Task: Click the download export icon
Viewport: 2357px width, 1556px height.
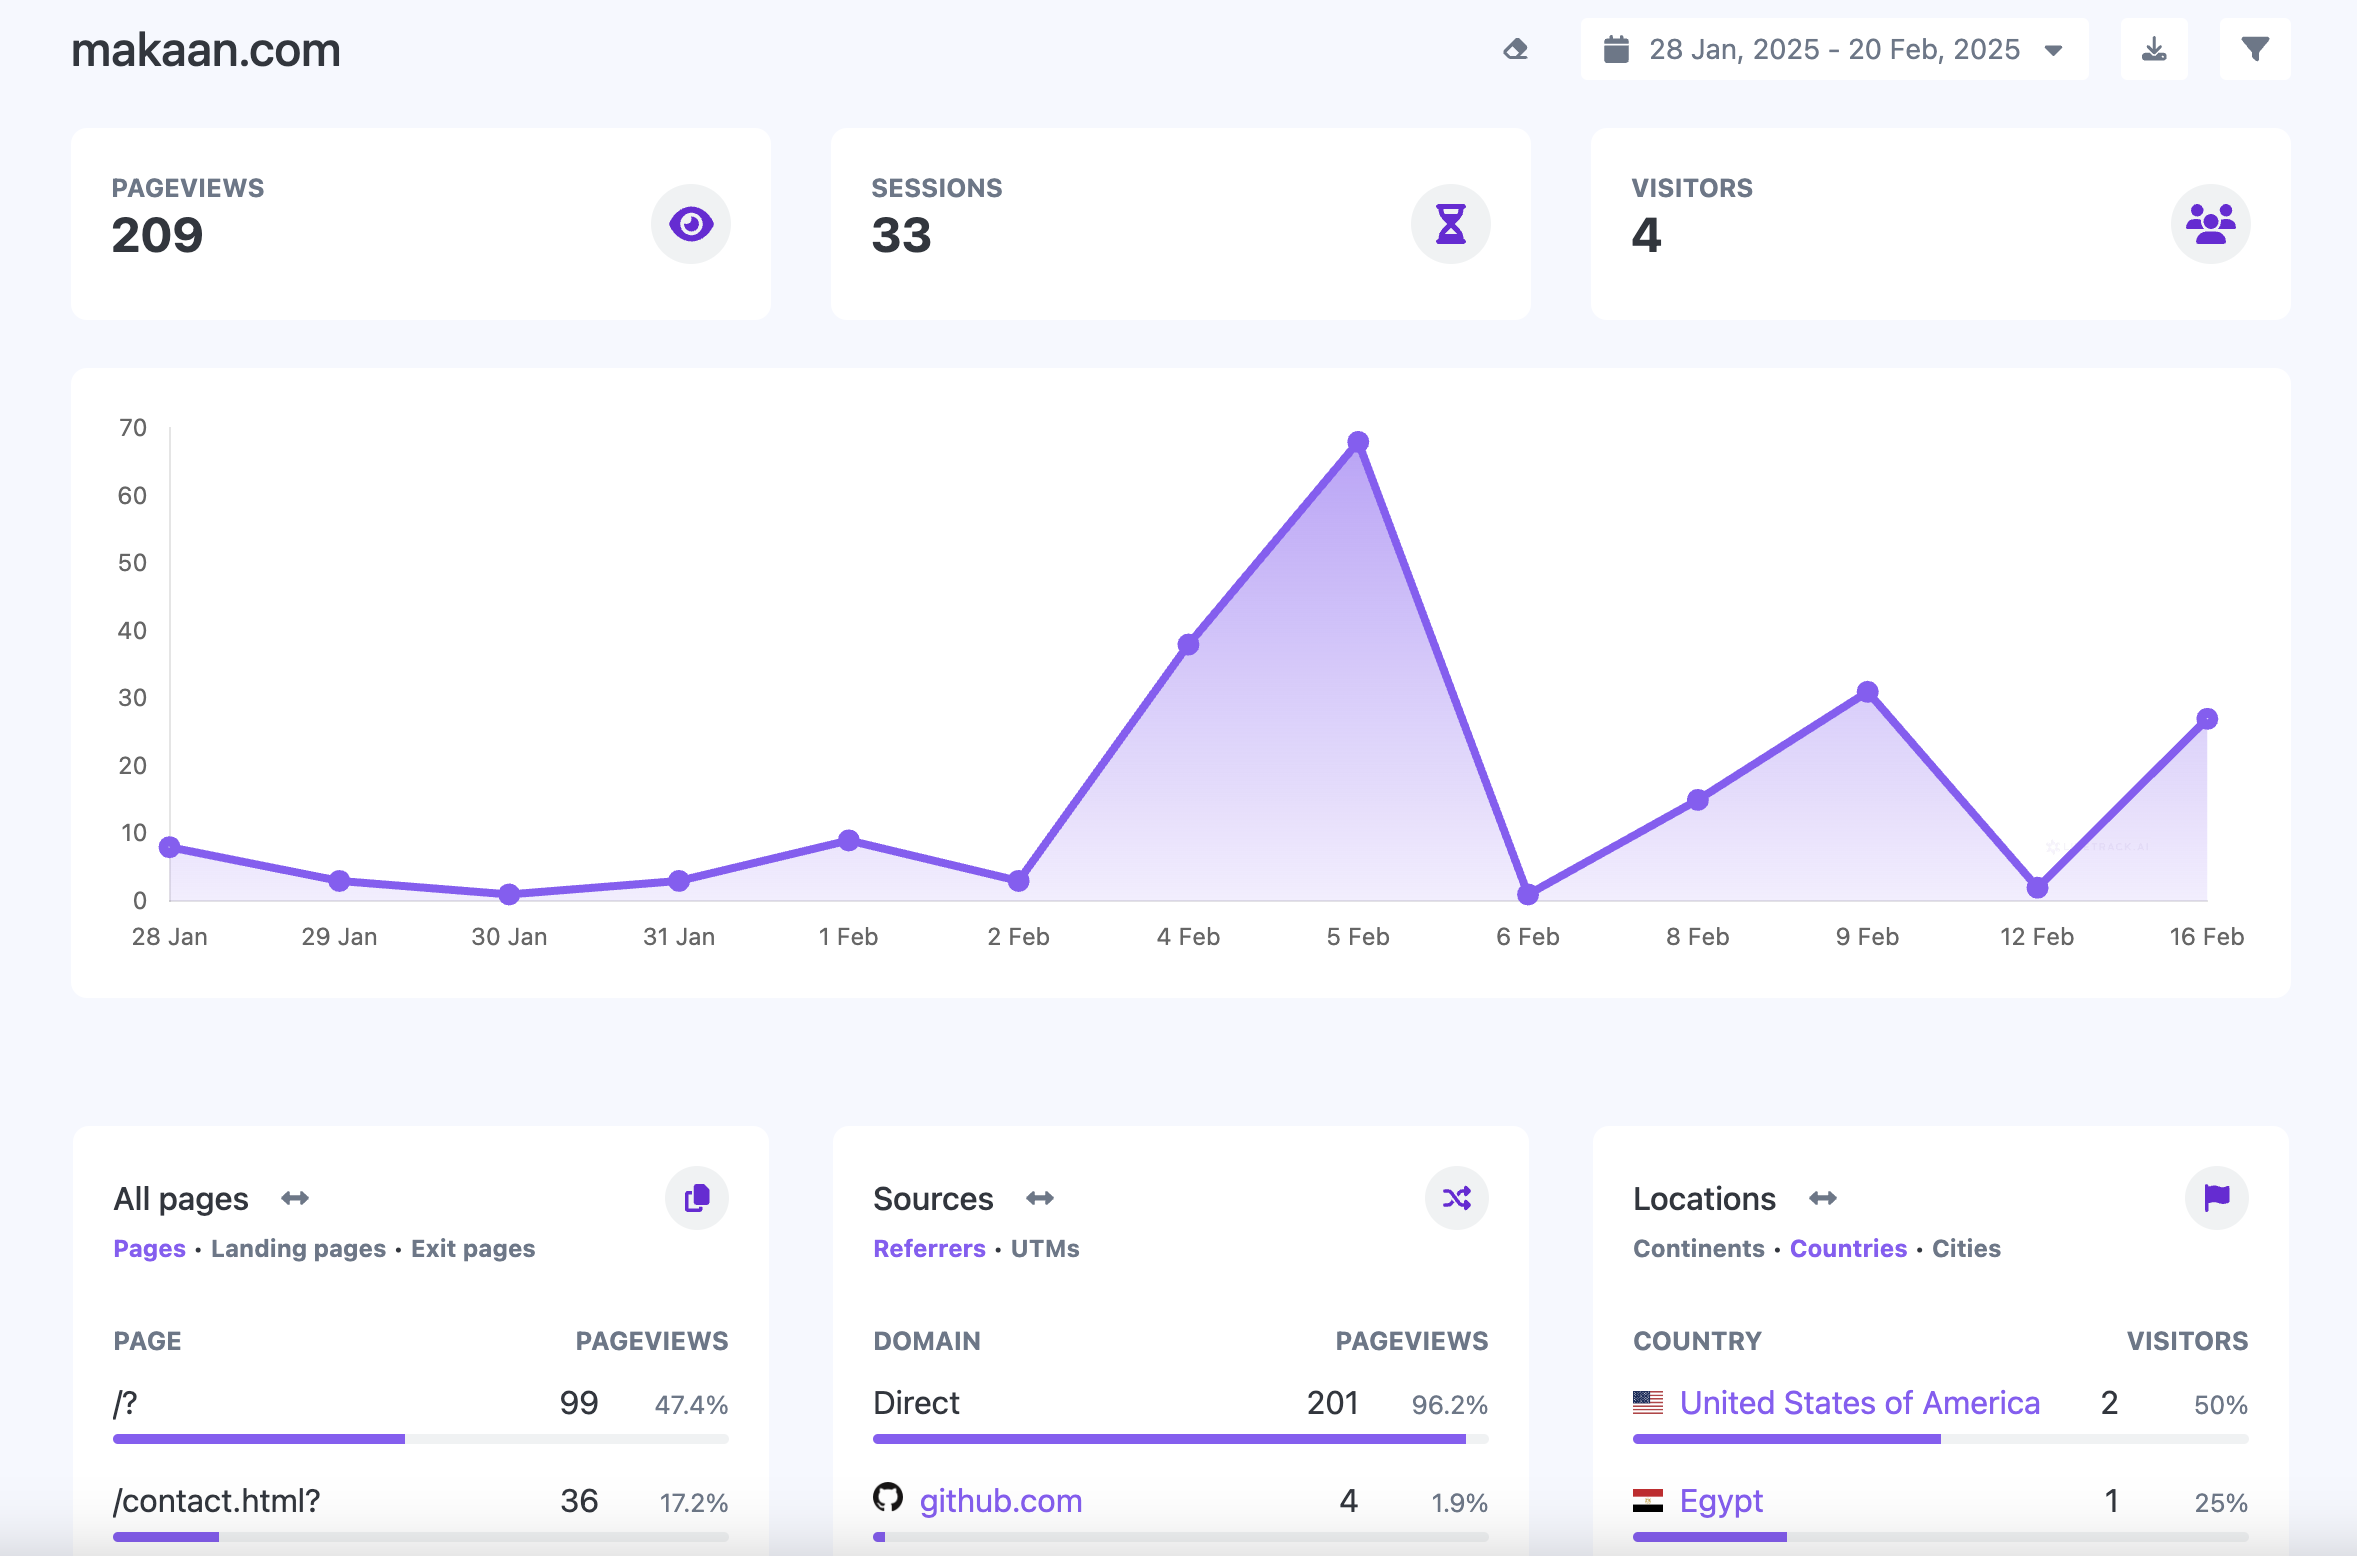Action: [x=2154, y=49]
